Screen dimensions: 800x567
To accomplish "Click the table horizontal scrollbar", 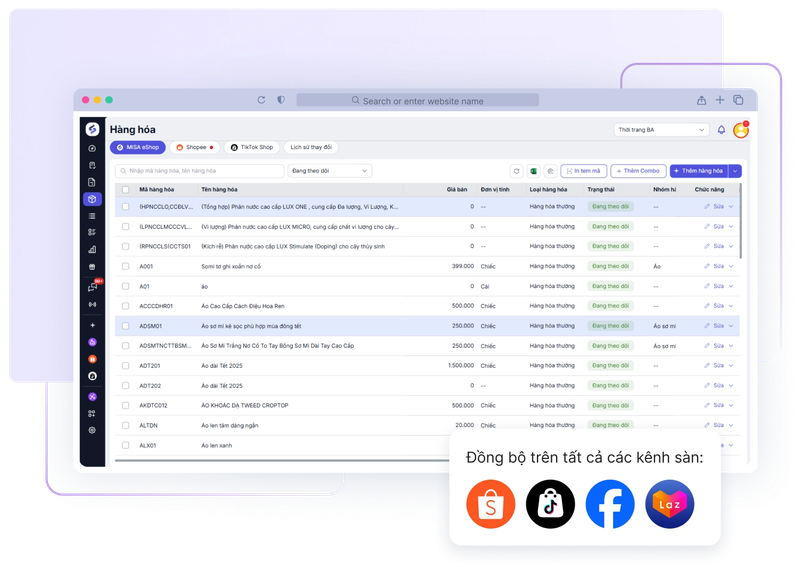I will click(x=282, y=460).
